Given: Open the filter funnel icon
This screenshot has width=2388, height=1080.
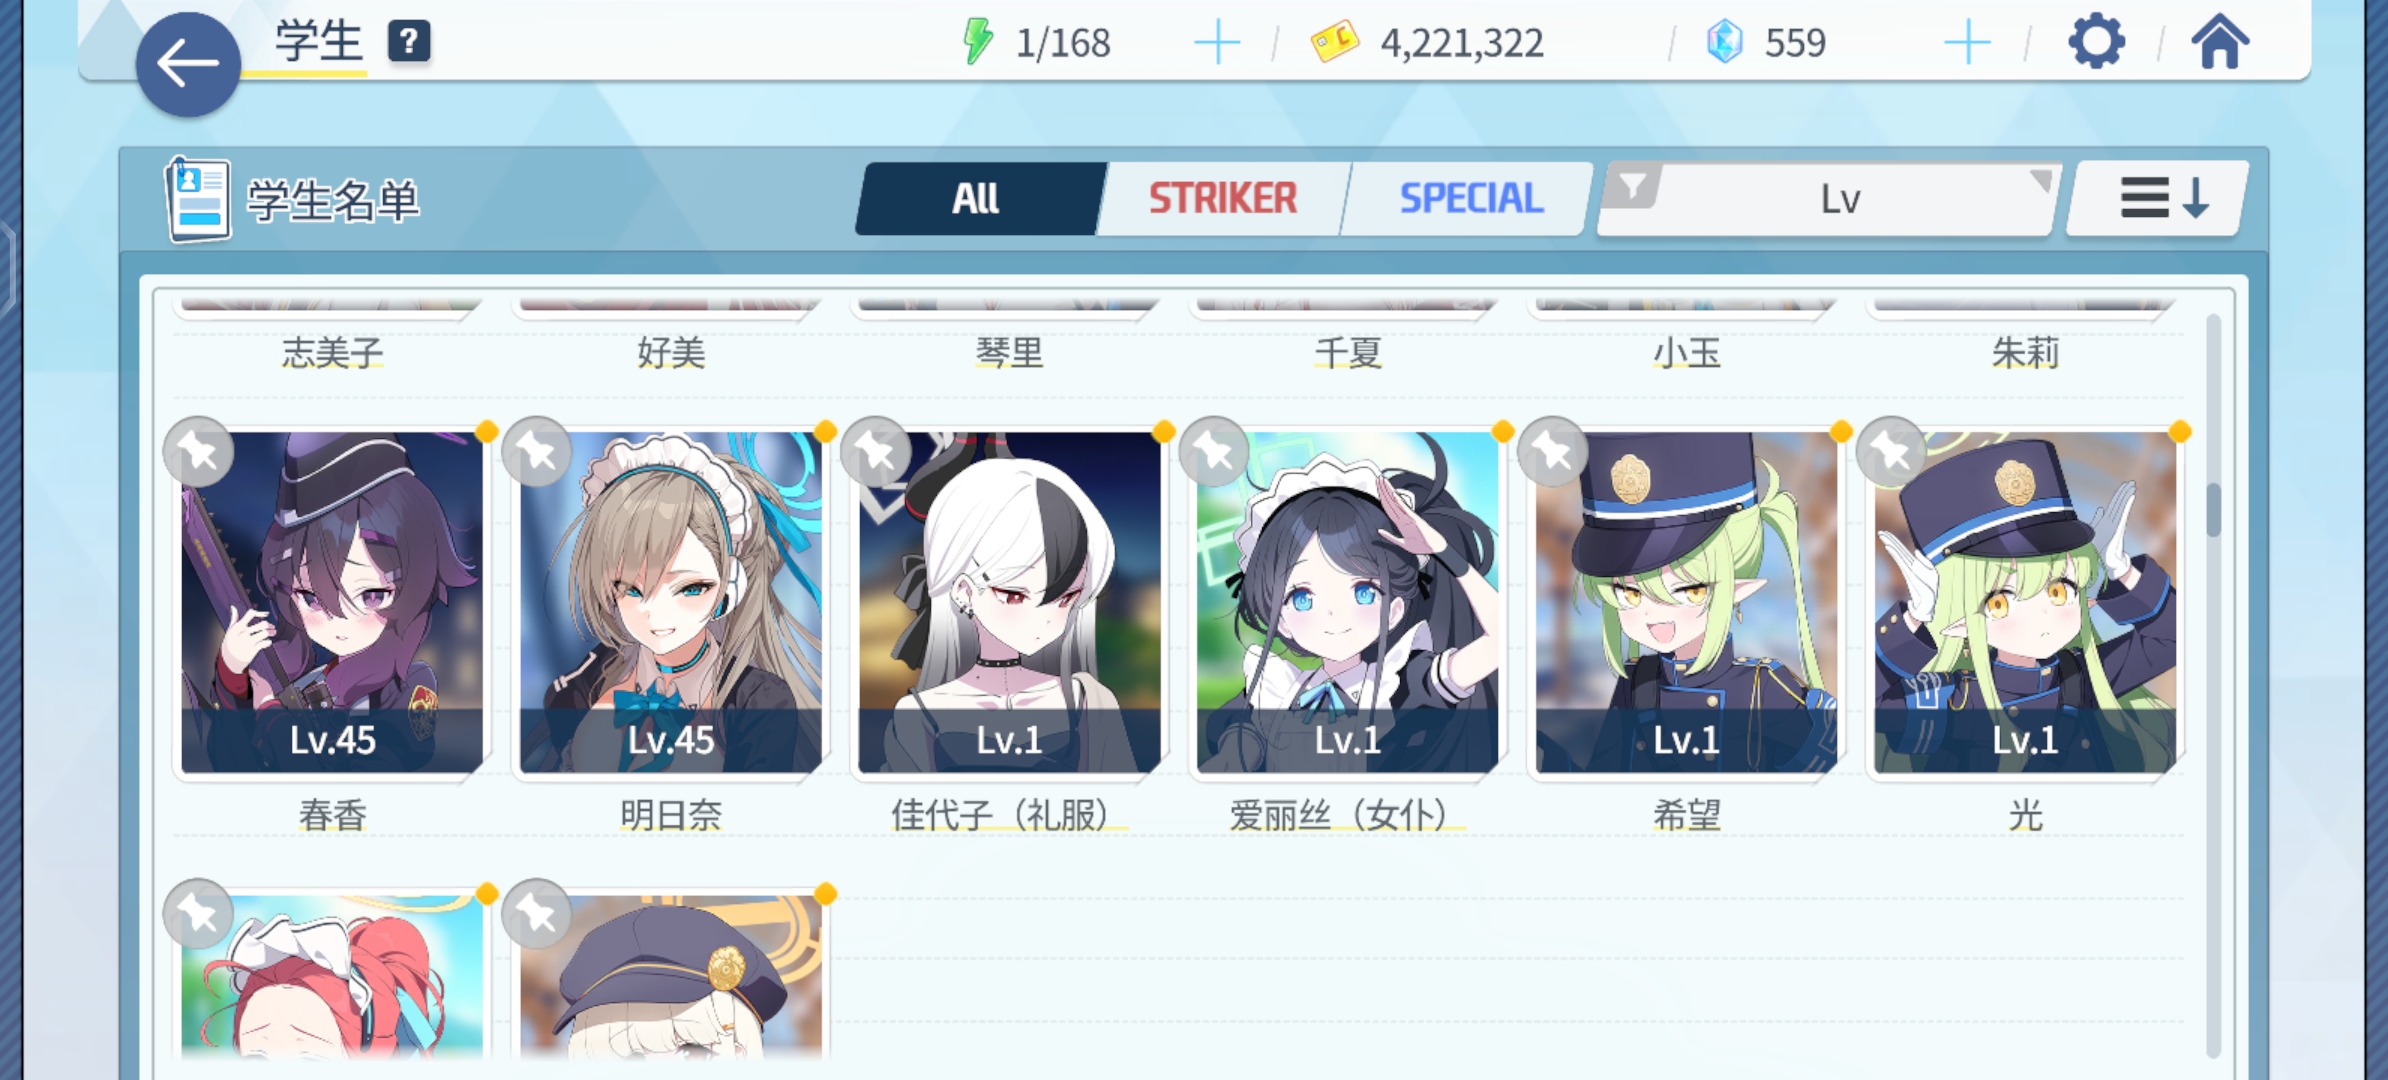Looking at the screenshot, I should coord(1632,186).
